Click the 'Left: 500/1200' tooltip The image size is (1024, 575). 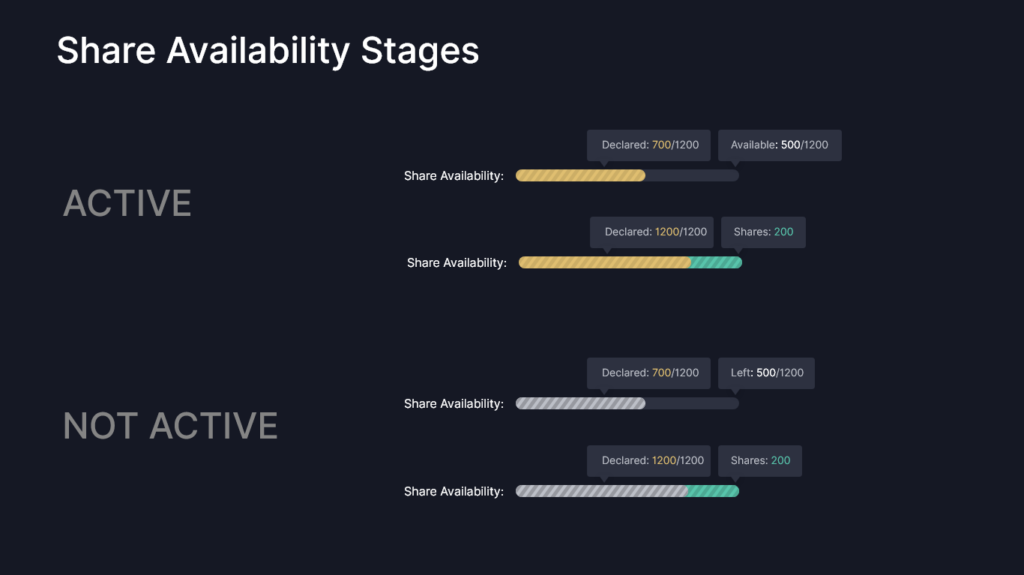point(767,373)
